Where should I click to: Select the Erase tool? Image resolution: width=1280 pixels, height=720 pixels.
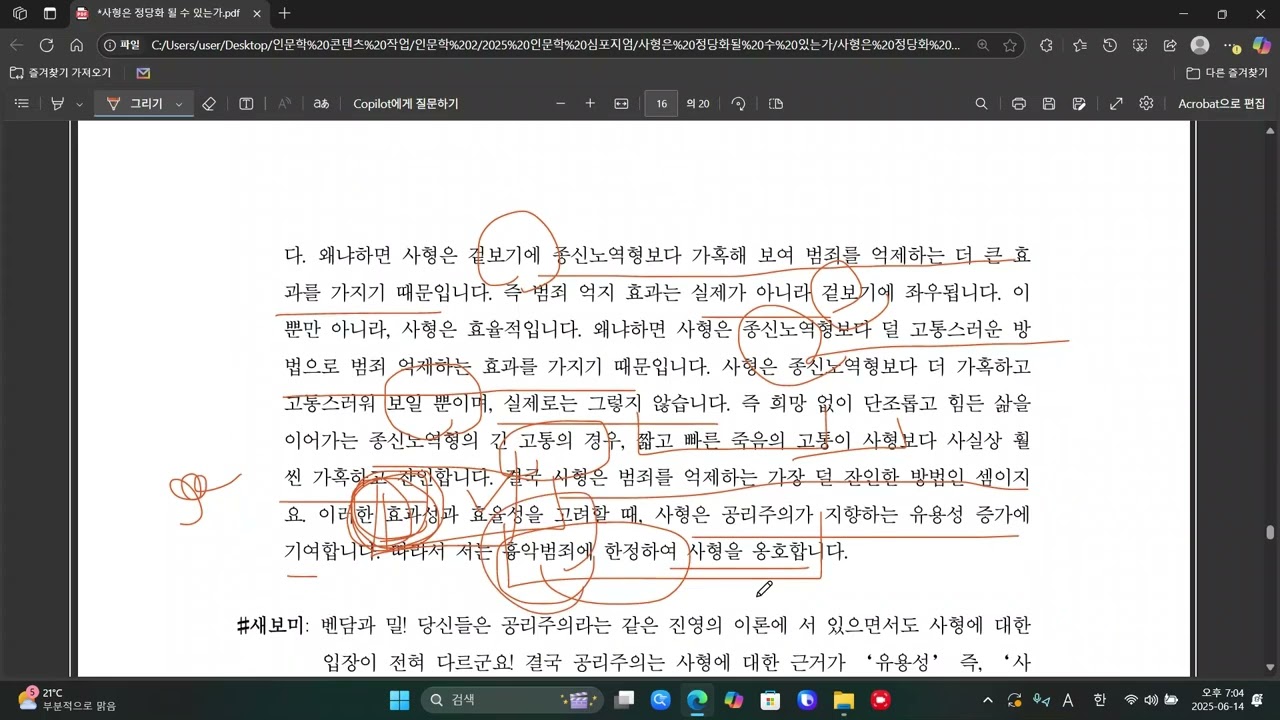click(209, 103)
